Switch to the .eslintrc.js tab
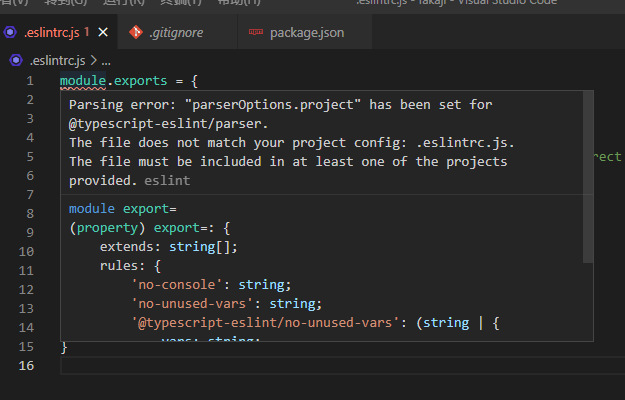Image resolution: width=625 pixels, height=400 pixels. click(59, 32)
